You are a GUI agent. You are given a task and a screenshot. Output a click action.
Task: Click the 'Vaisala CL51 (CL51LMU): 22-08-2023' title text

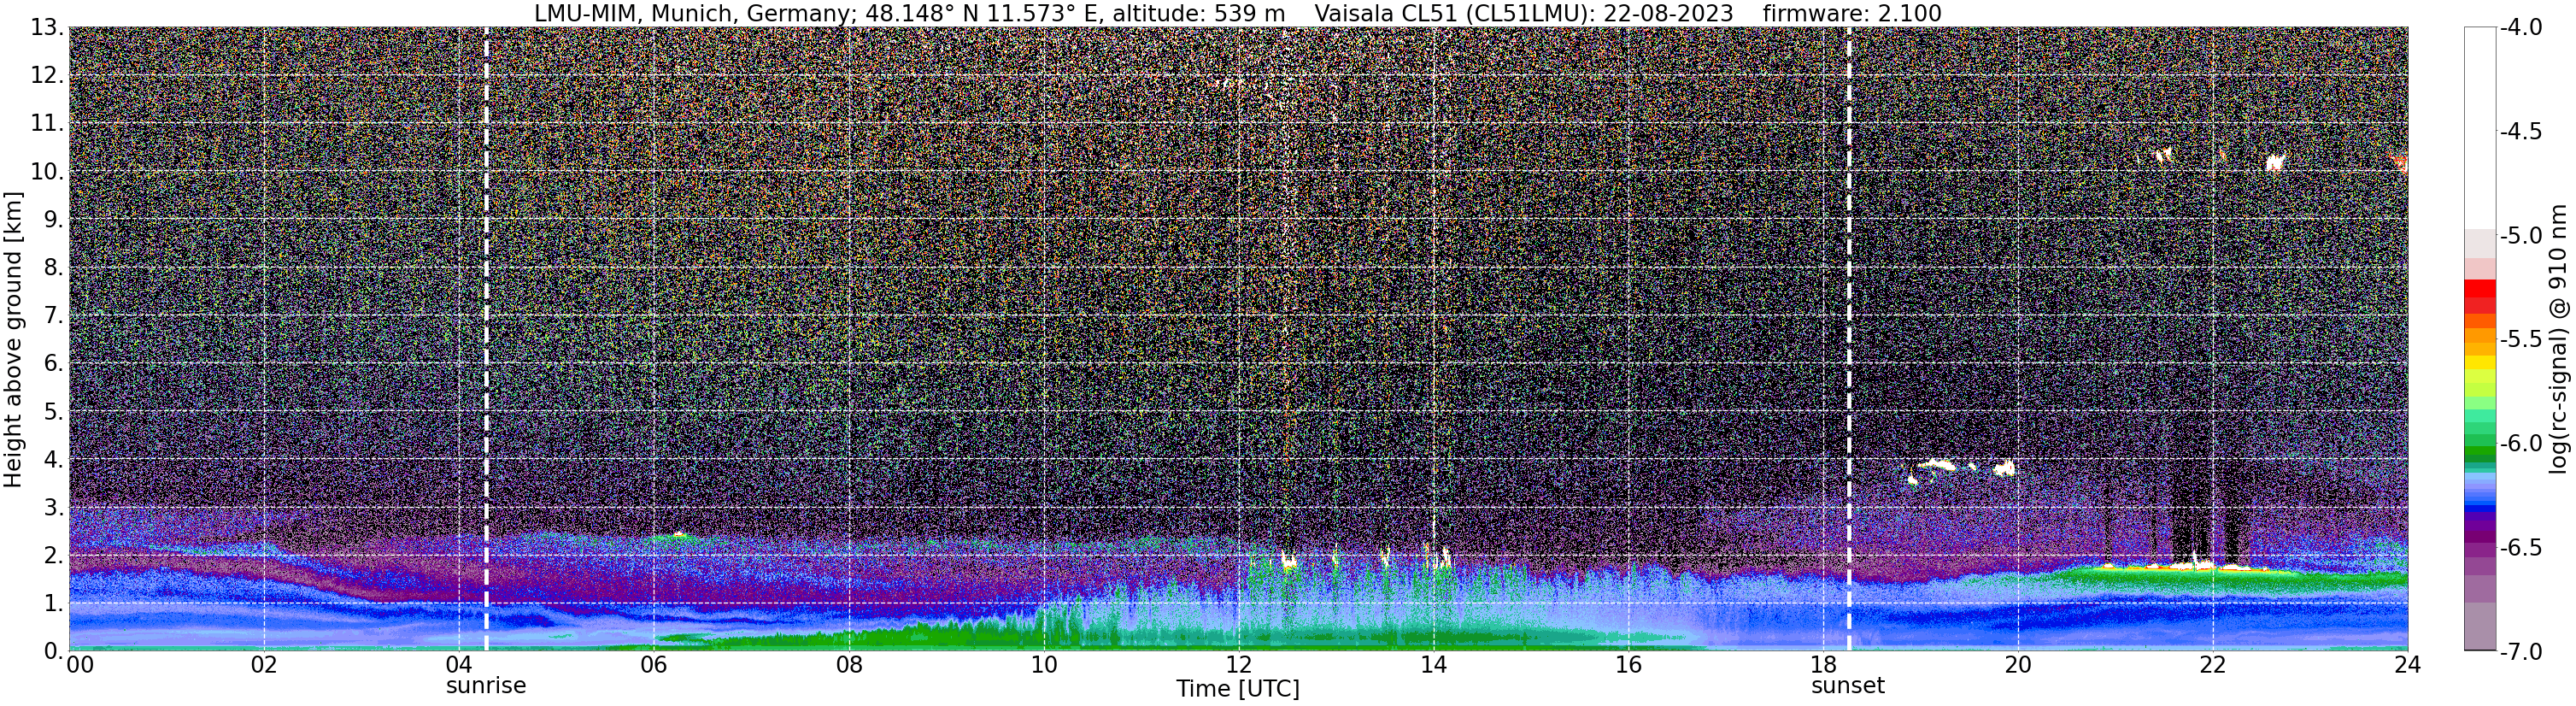click(x=1523, y=13)
